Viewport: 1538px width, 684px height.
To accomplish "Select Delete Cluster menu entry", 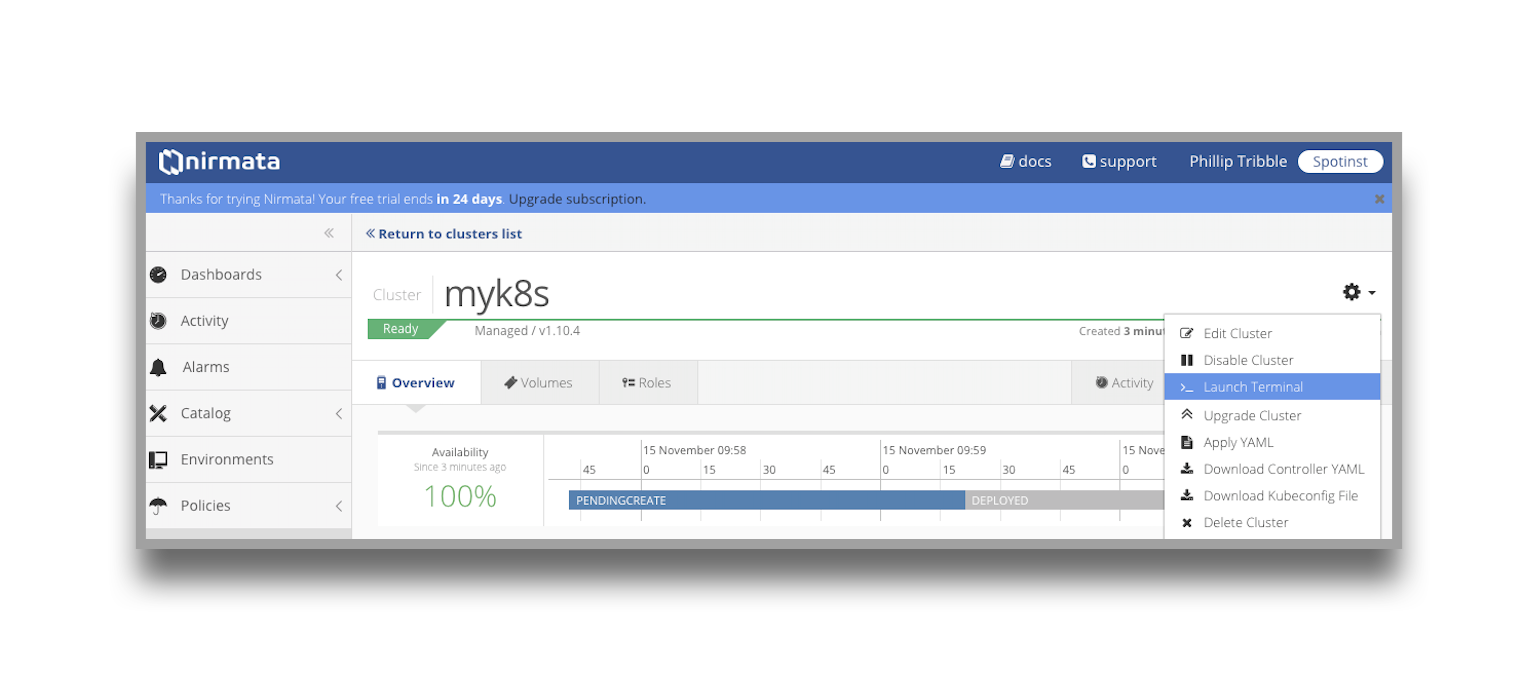I will click(x=1245, y=523).
